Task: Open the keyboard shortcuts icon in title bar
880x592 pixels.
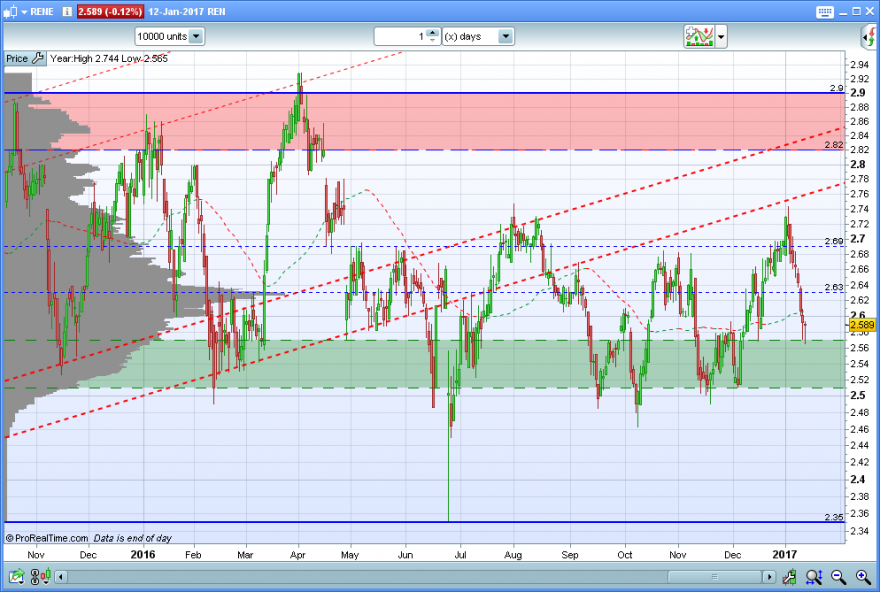Action: coord(824,12)
